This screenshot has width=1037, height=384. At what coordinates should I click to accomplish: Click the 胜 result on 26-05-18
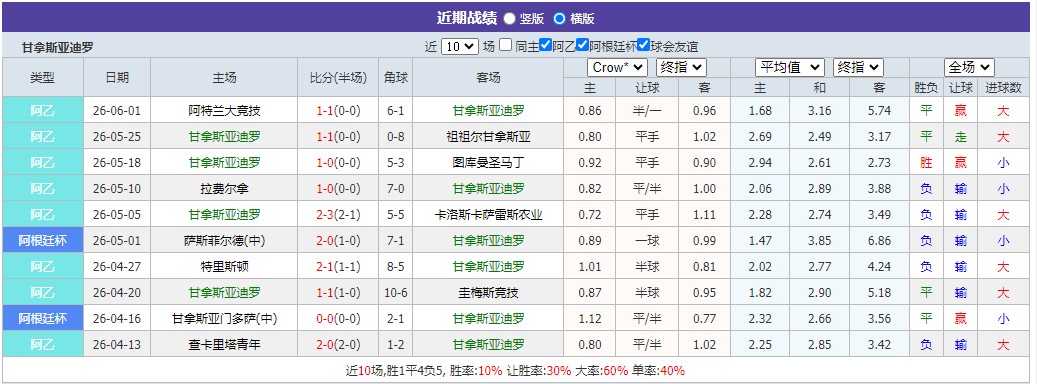coord(927,163)
